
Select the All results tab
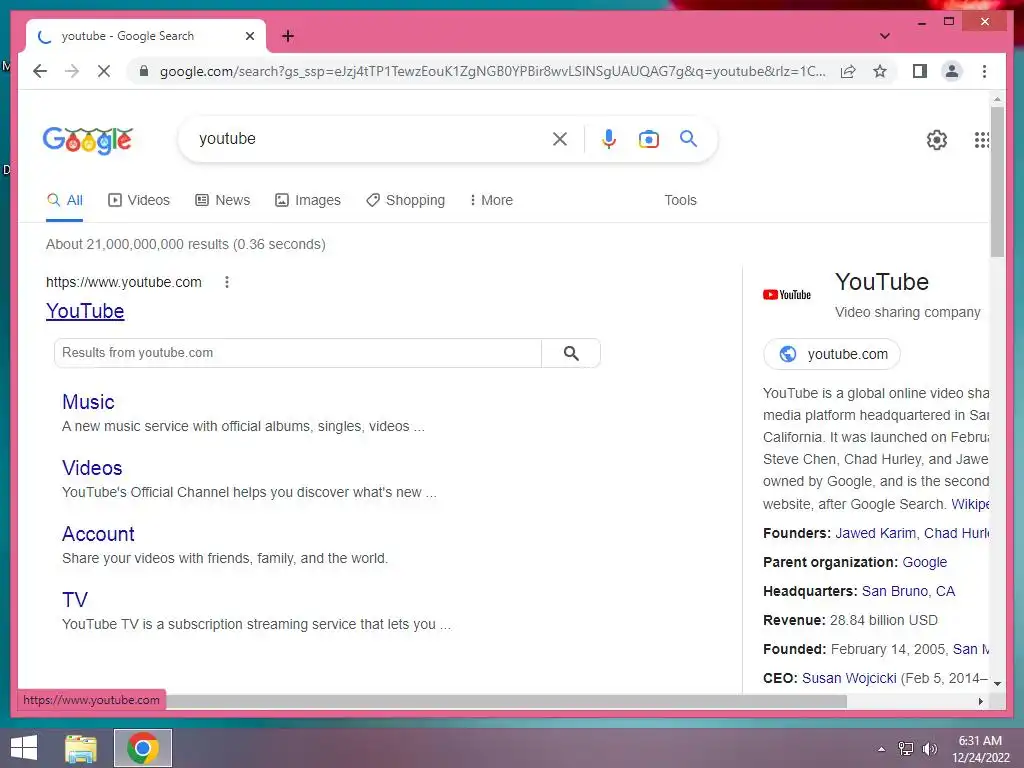65,200
